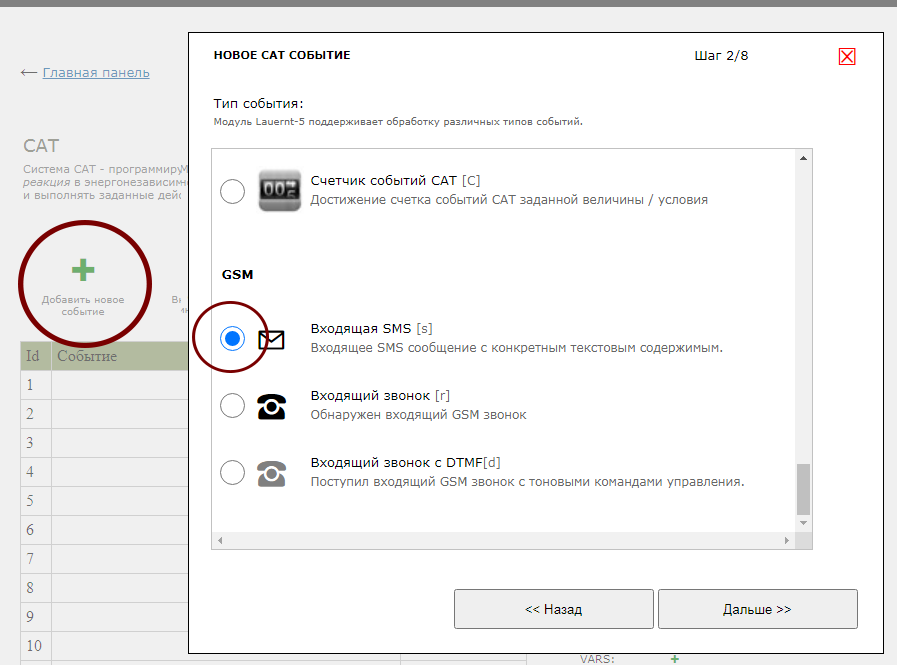Image resolution: width=897 pixels, height=665 pixels.
Task: Click the grey telephone DTMF call icon
Action: click(x=271, y=473)
